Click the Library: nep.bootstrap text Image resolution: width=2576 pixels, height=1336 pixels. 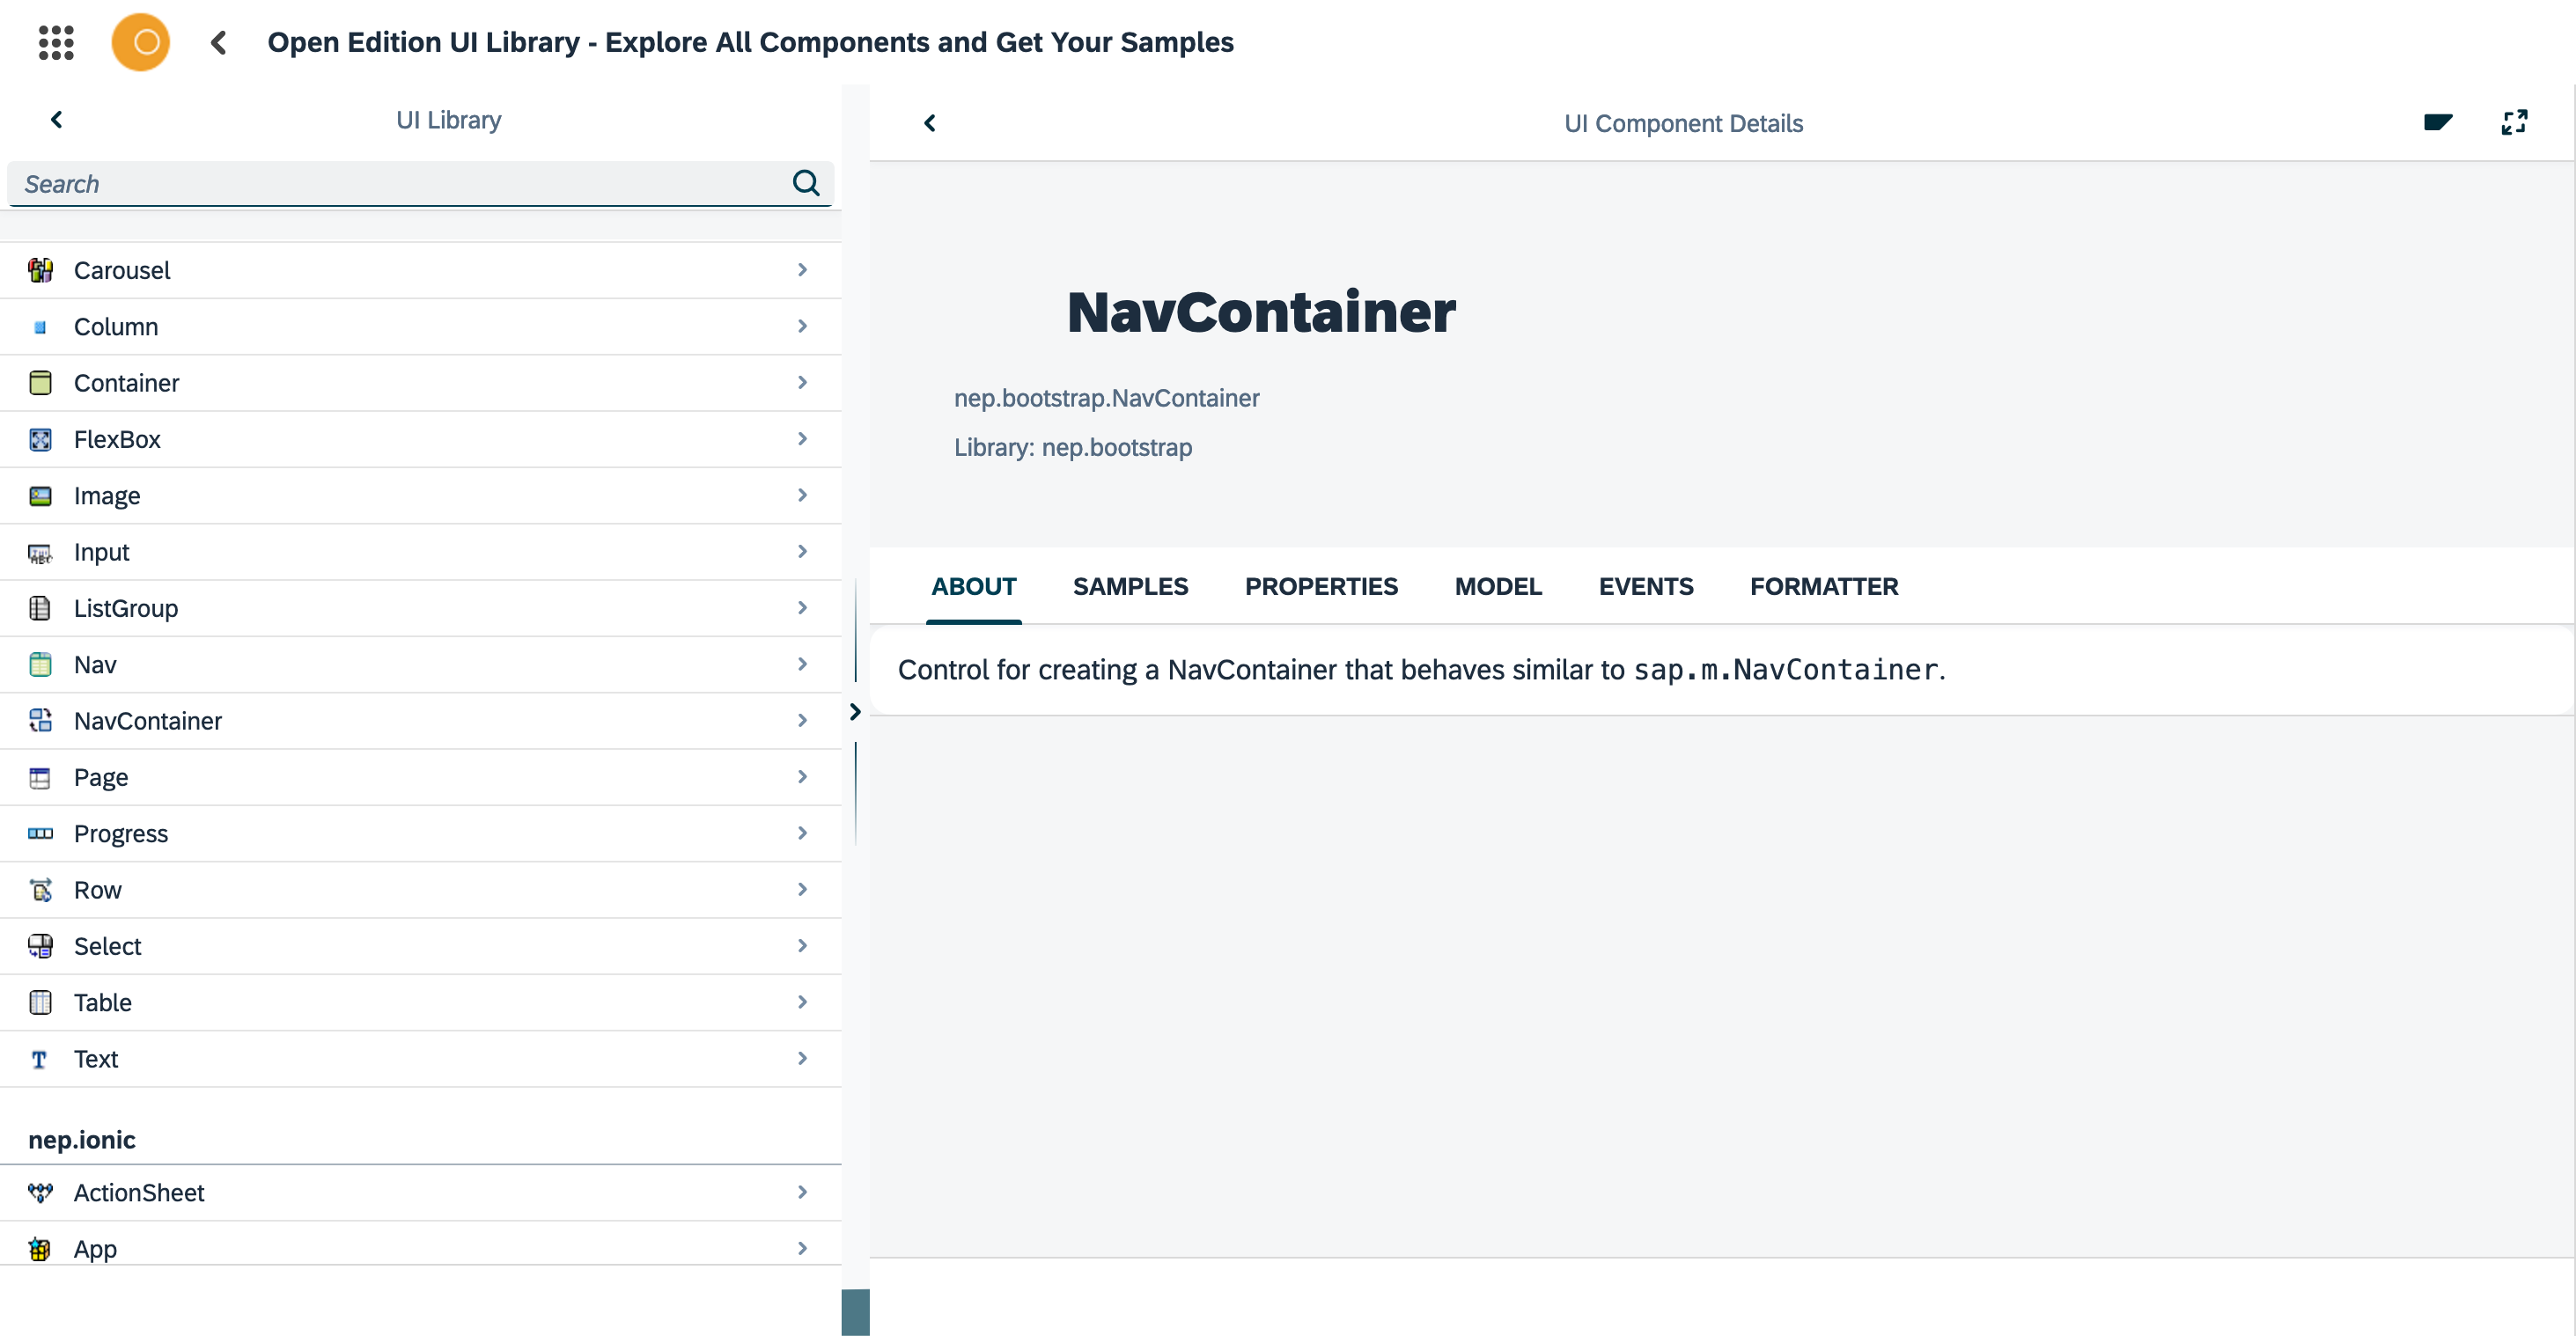click(x=1072, y=447)
